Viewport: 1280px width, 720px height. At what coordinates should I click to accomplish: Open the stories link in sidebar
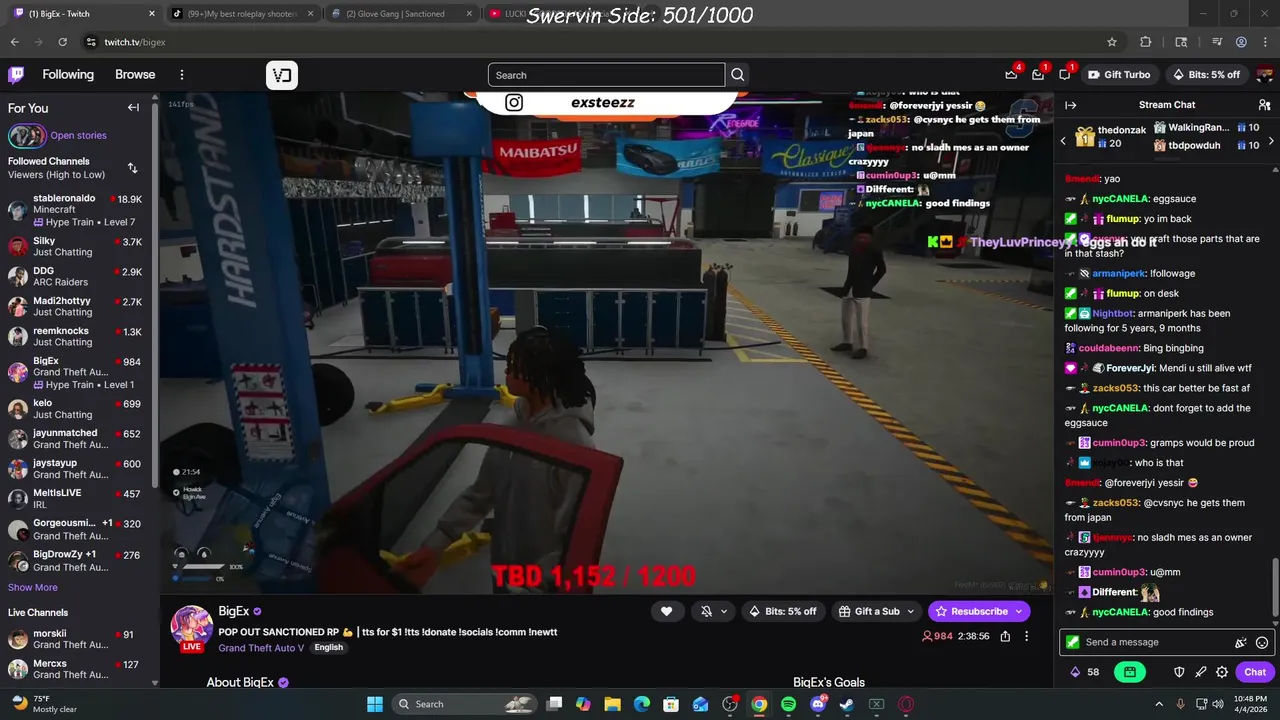(78, 136)
